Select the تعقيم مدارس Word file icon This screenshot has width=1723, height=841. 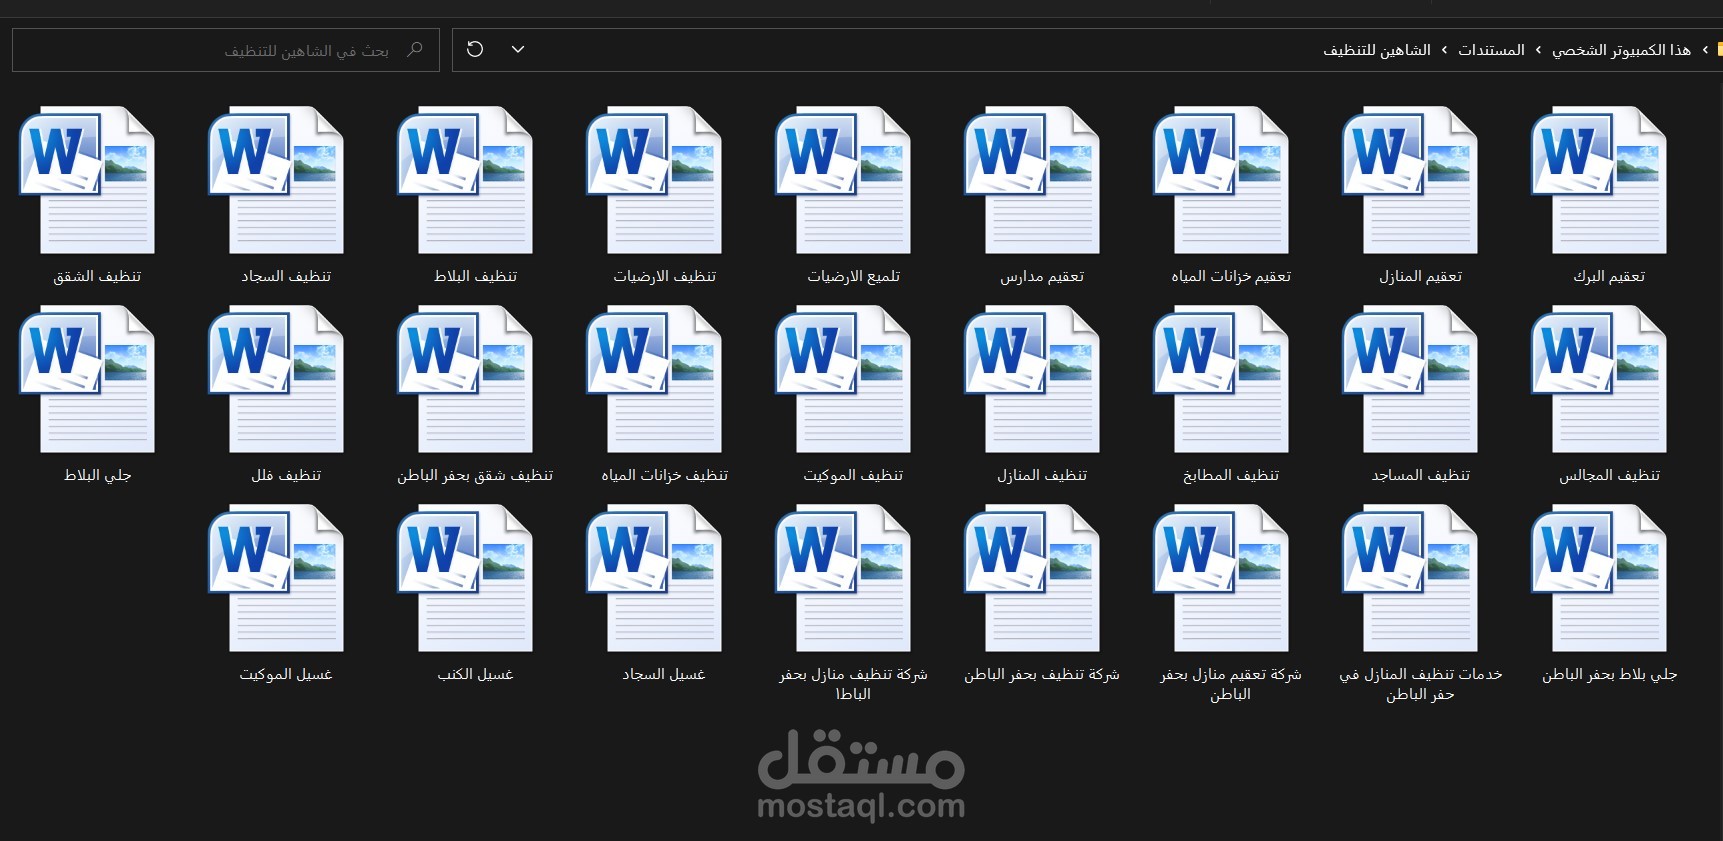(x=1032, y=180)
